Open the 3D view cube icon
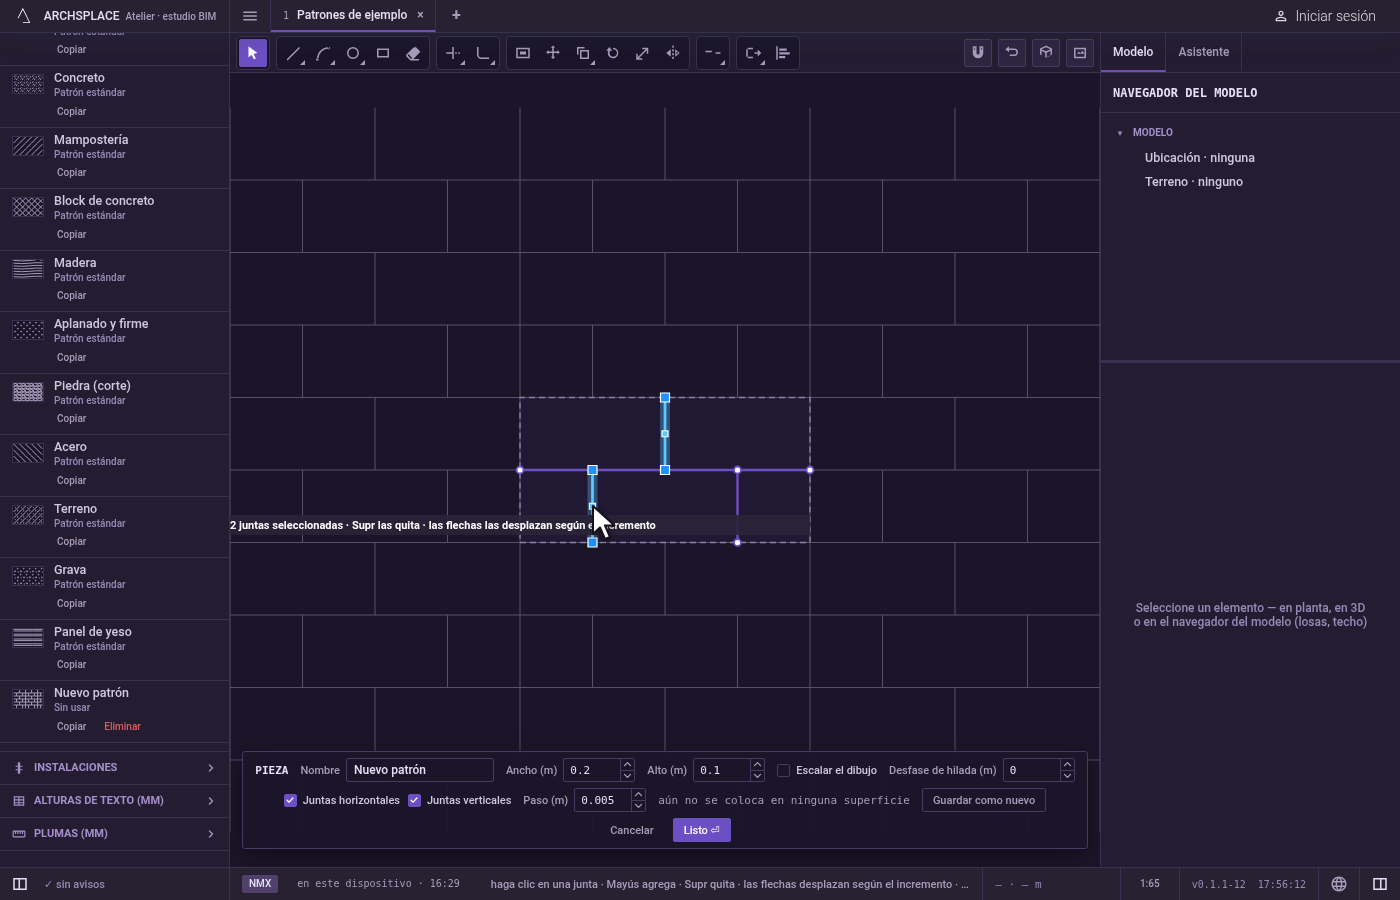The image size is (1400, 900). [1046, 53]
